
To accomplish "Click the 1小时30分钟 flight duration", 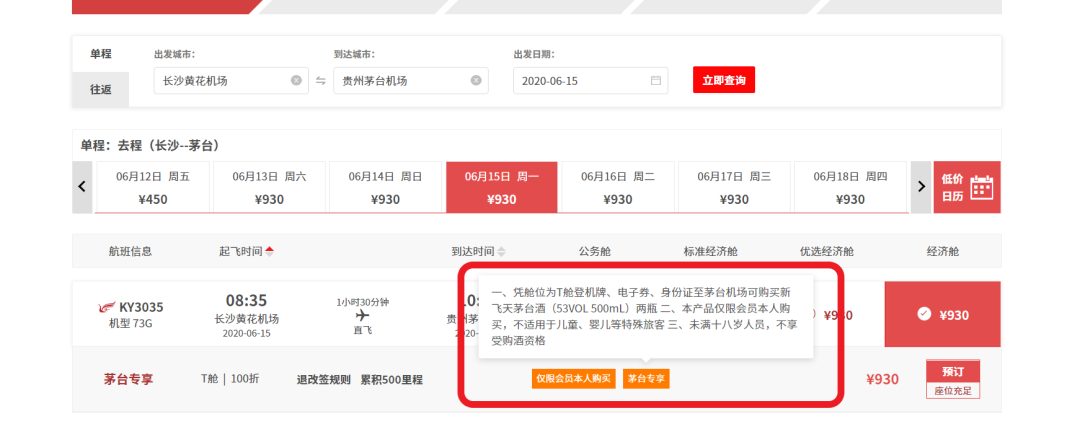I will pyautogui.click(x=362, y=302).
